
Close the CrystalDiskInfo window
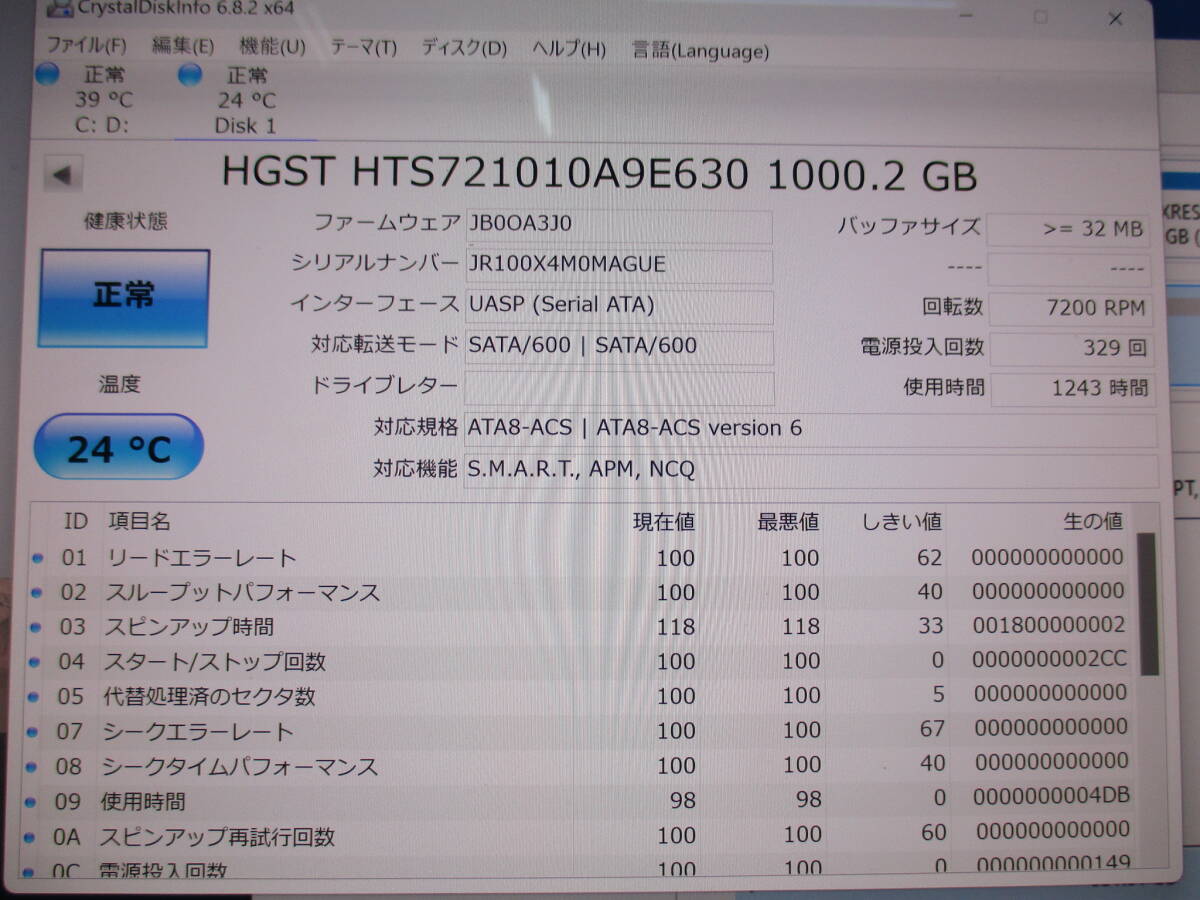click(x=1116, y=19)
